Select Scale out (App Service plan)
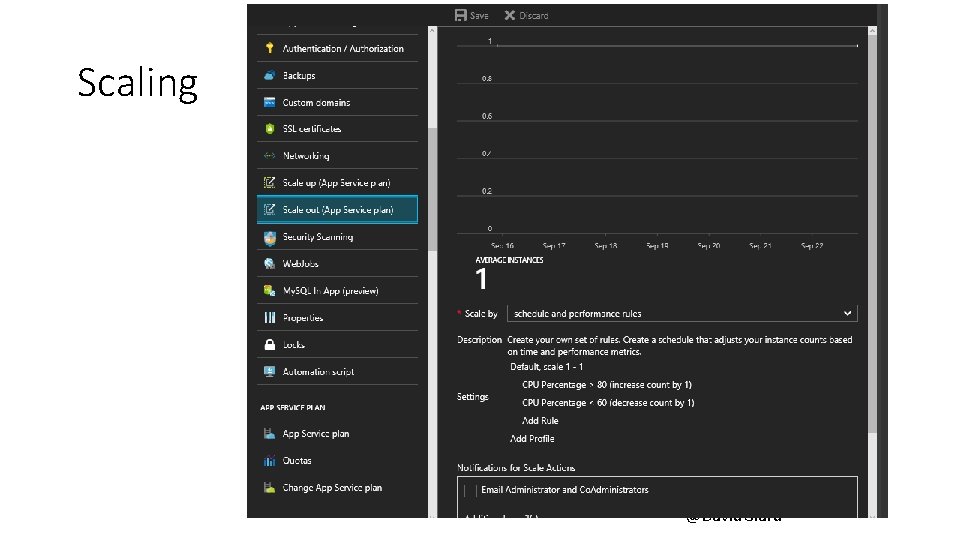Screen dimensions: 960x540 pyautogui.click(x=337, y=209)
